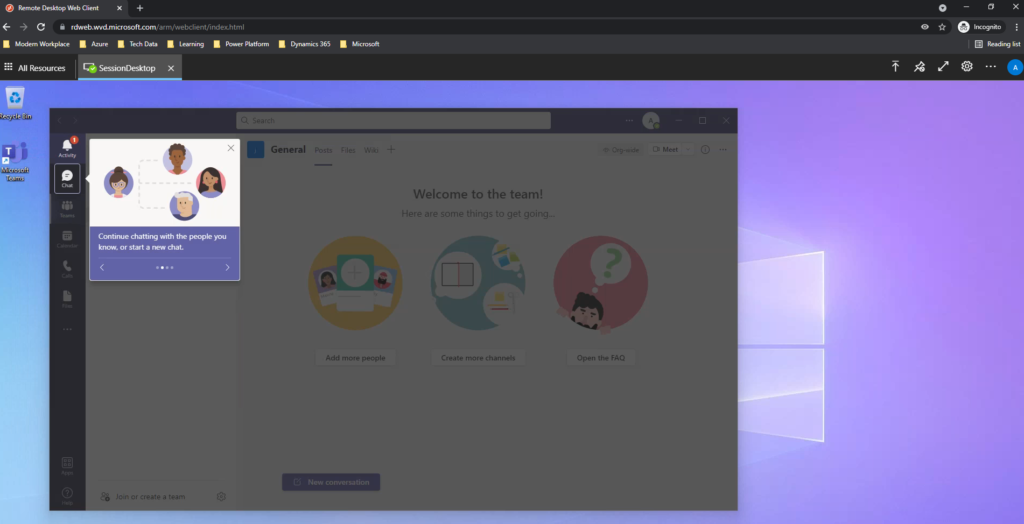Open channel more options ellipsis
The width and height of the screenshot is (1024, 524).
pos(723,150)
